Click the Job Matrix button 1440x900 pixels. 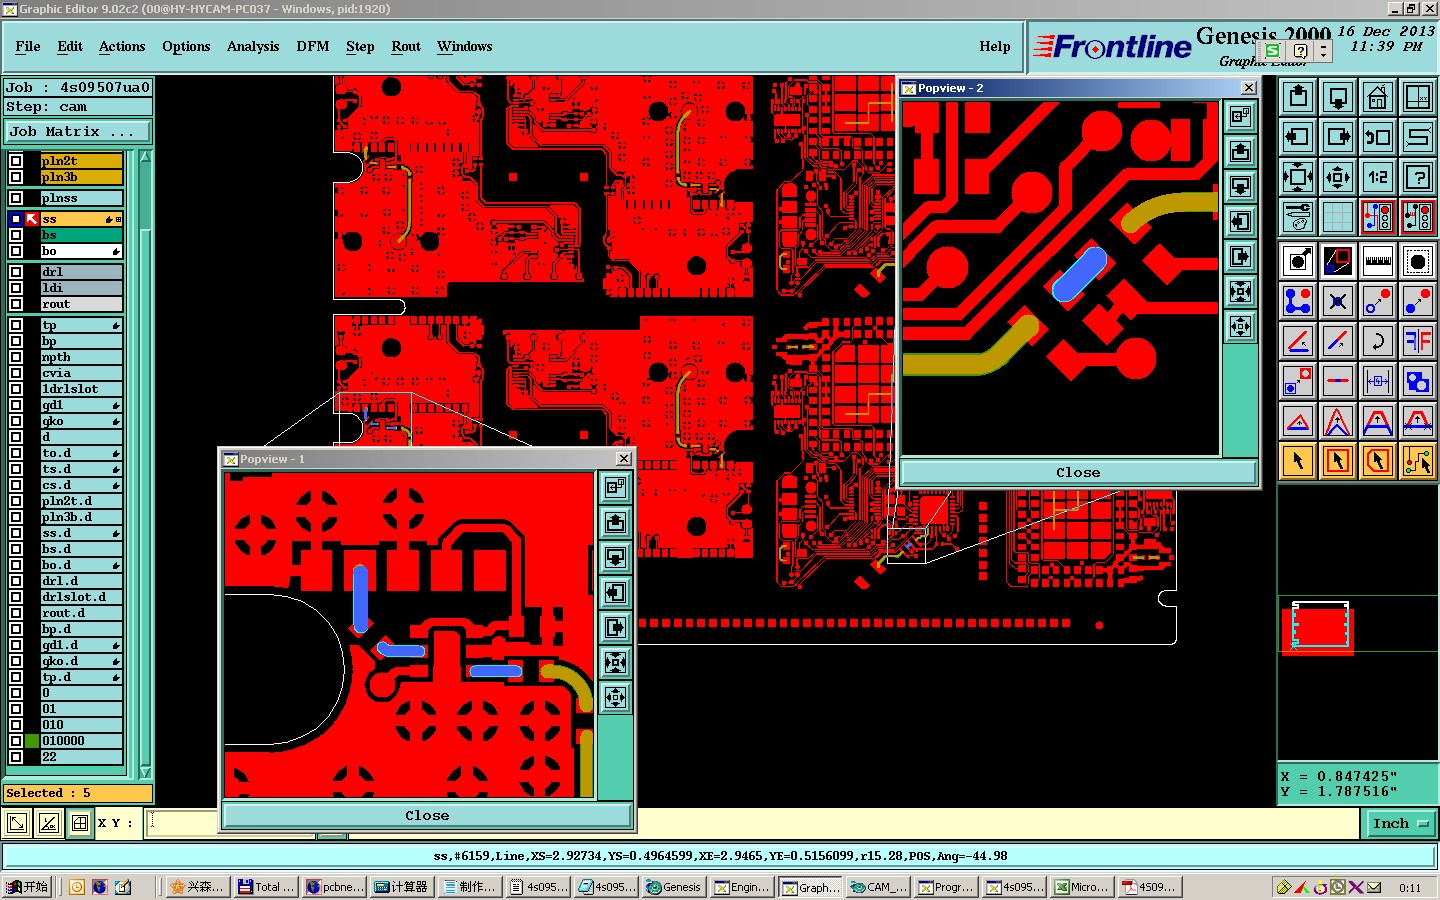(x=77, y=132)
